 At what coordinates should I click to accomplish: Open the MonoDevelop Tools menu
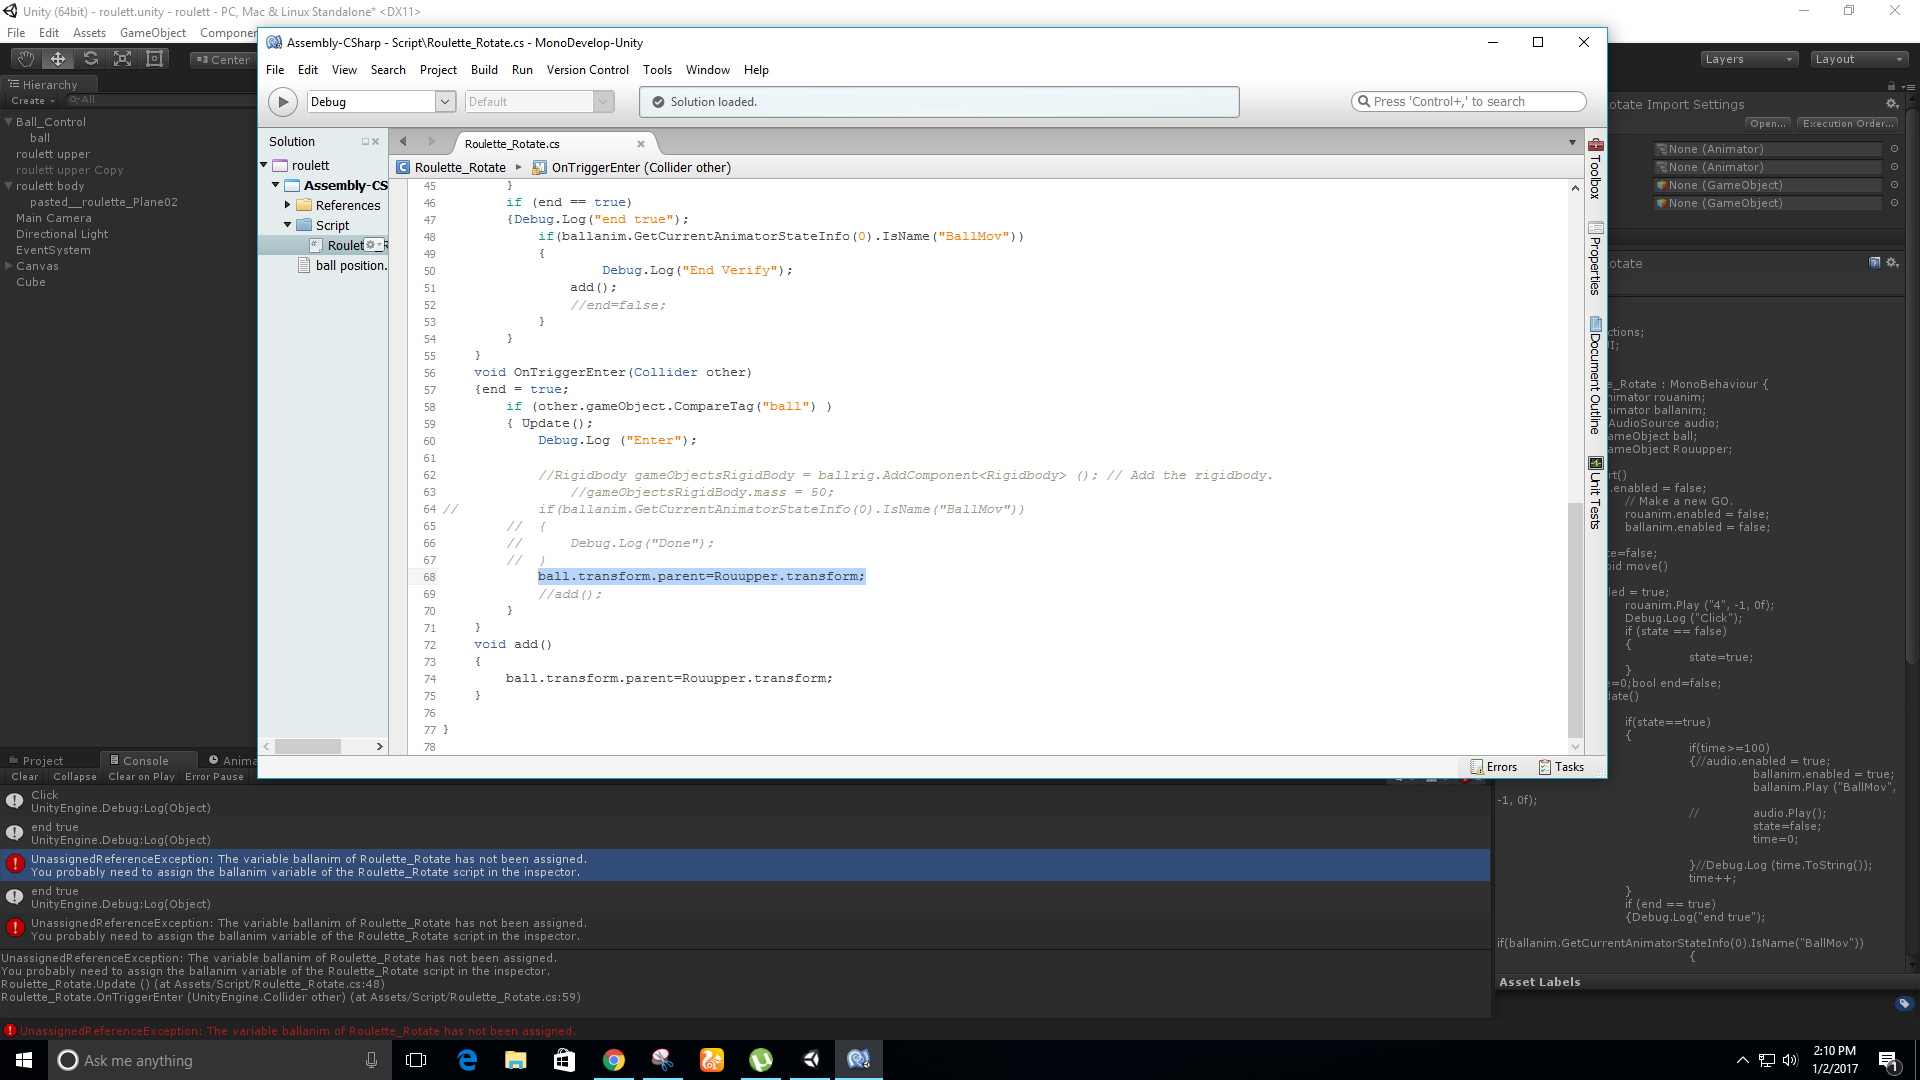(x=657, y=70)
